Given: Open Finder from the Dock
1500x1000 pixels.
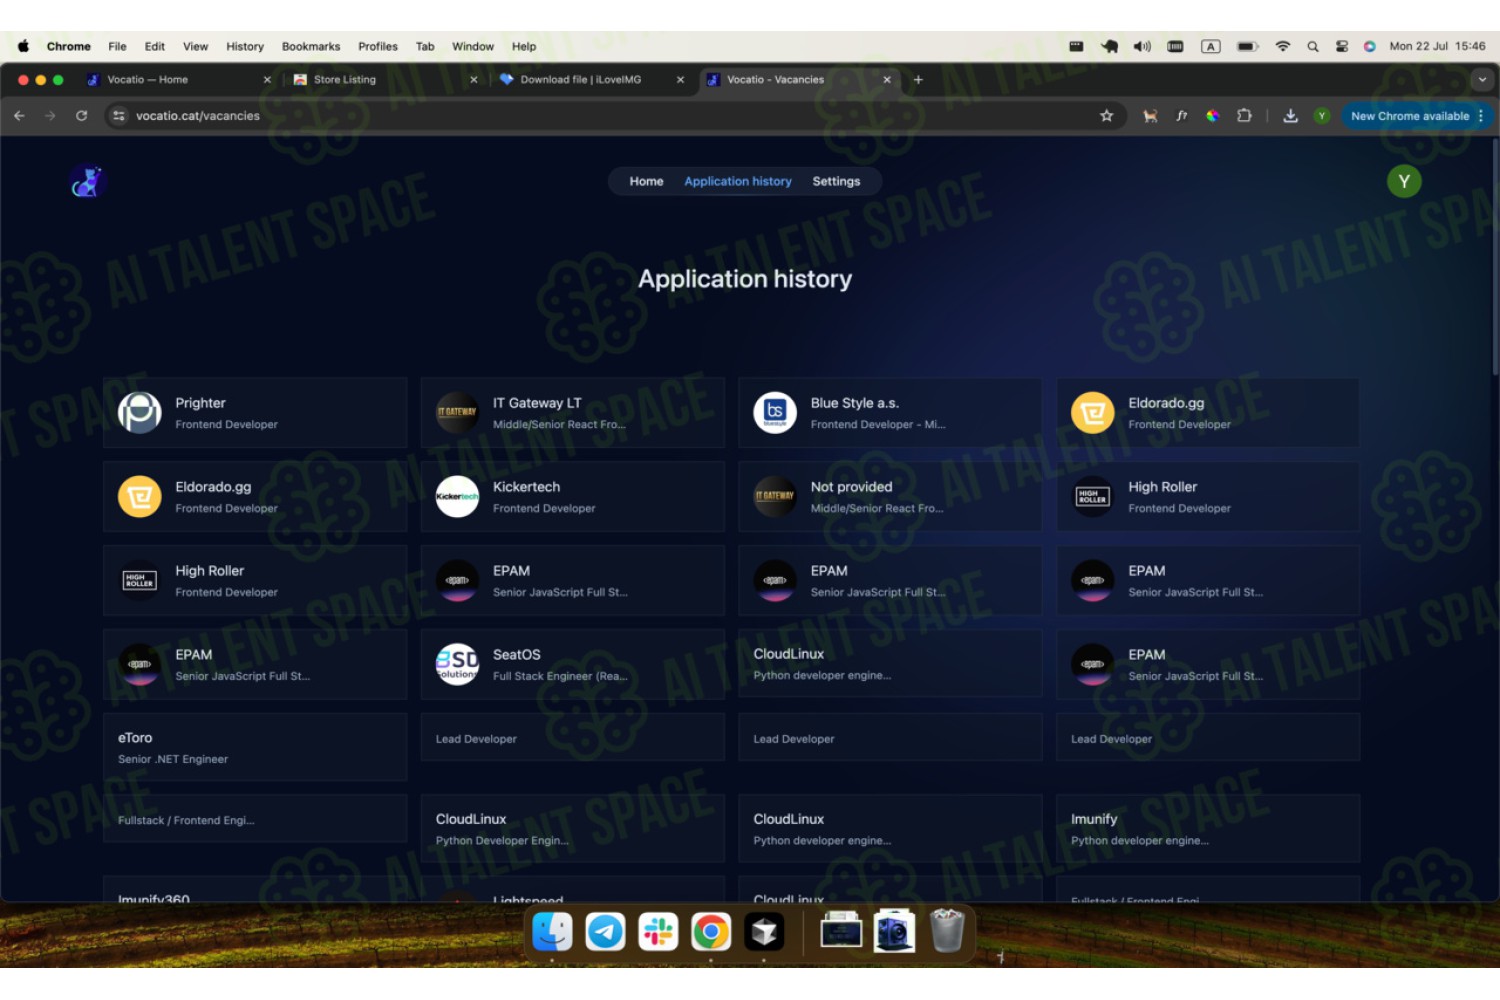Looking at the screenshot, I should (552, 932).
